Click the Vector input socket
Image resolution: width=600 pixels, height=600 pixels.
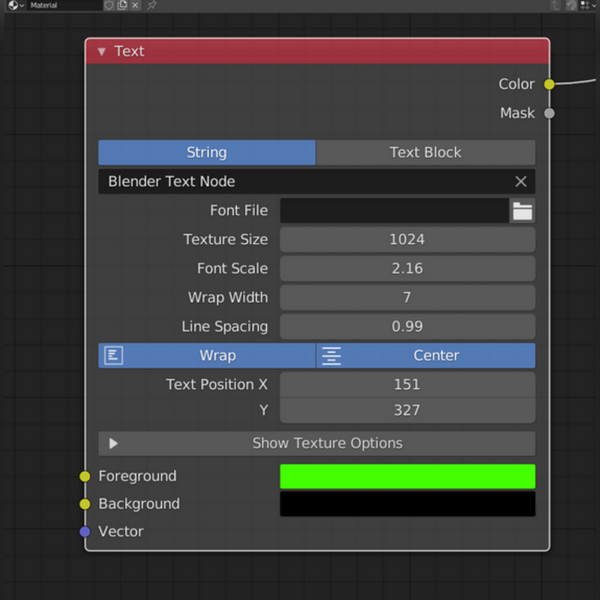pyautogui.click(x=85, y=532)
